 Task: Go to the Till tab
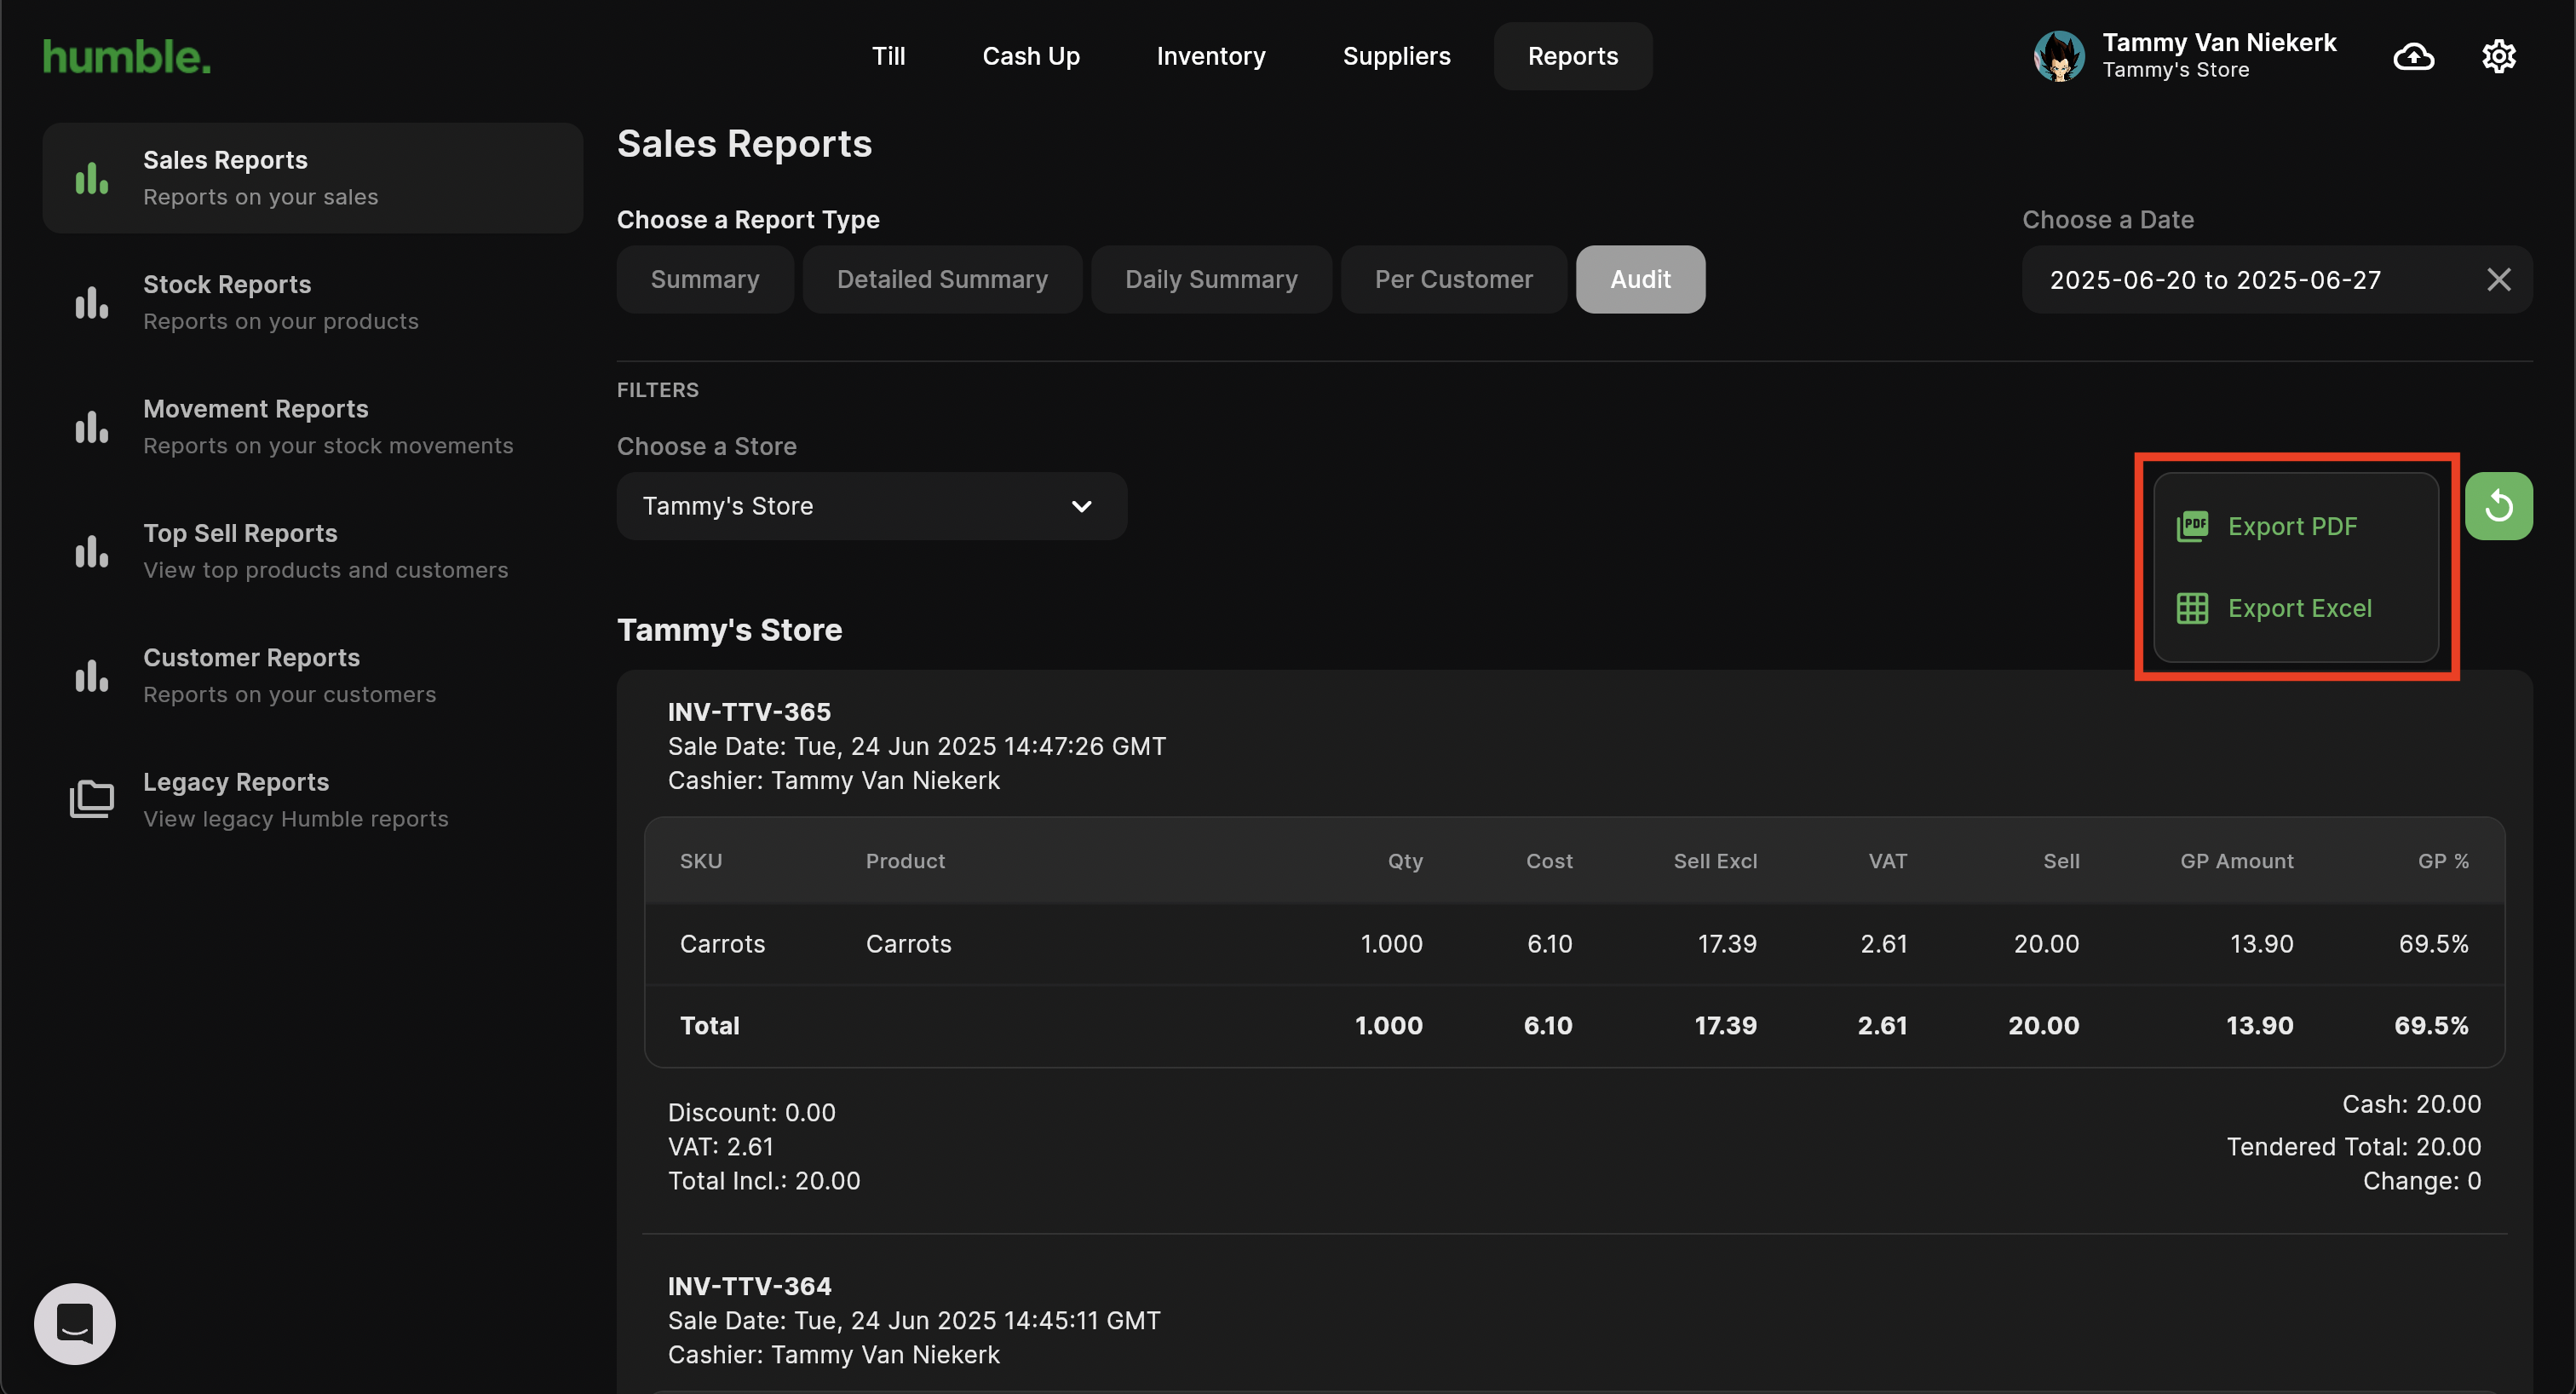[x=888, y=57]
